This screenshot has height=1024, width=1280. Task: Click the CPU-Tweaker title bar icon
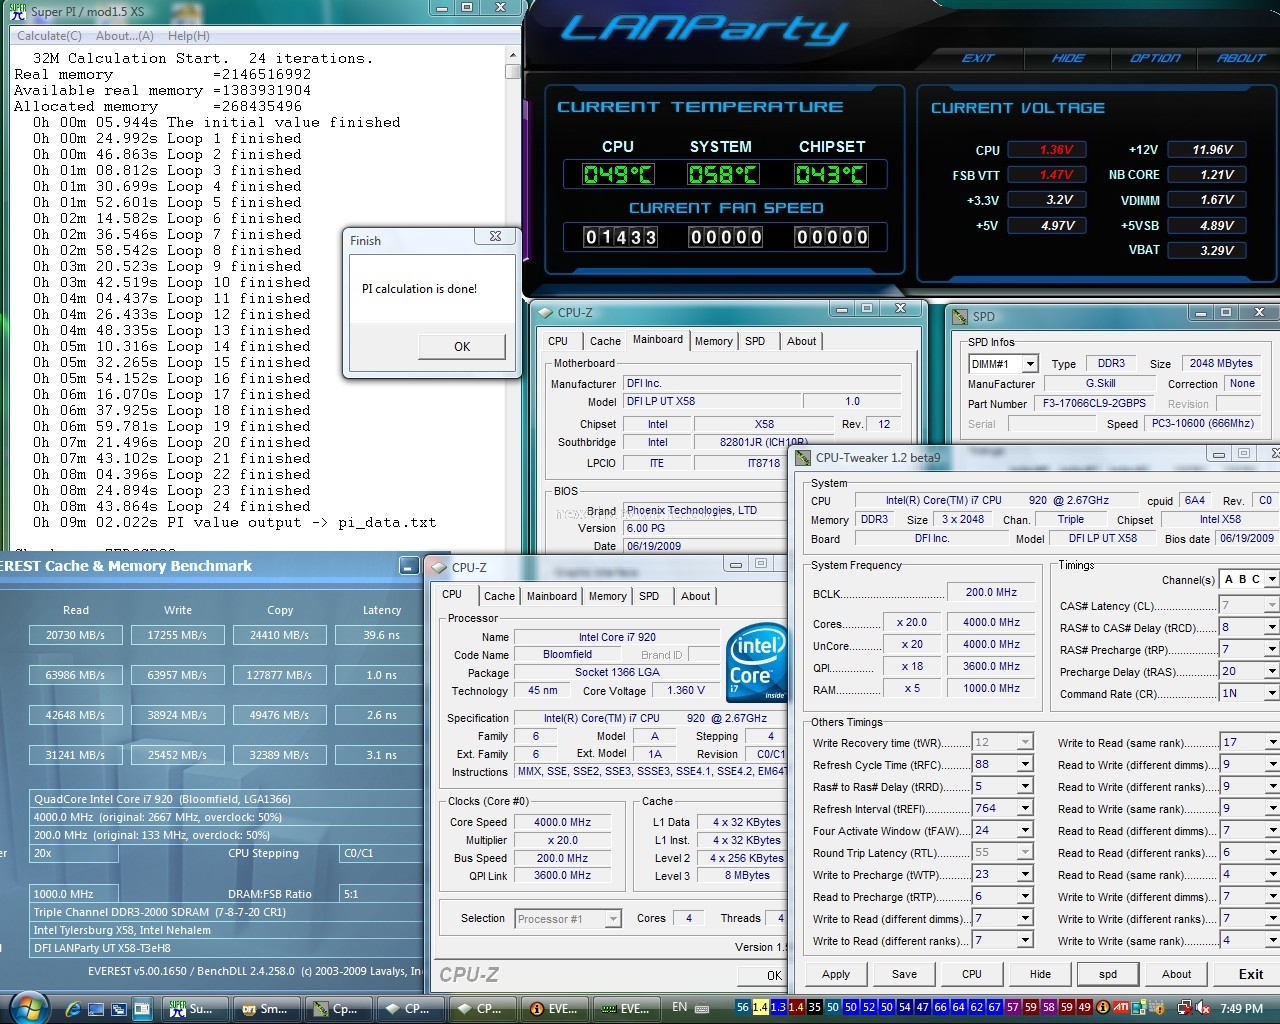(803, 458)
